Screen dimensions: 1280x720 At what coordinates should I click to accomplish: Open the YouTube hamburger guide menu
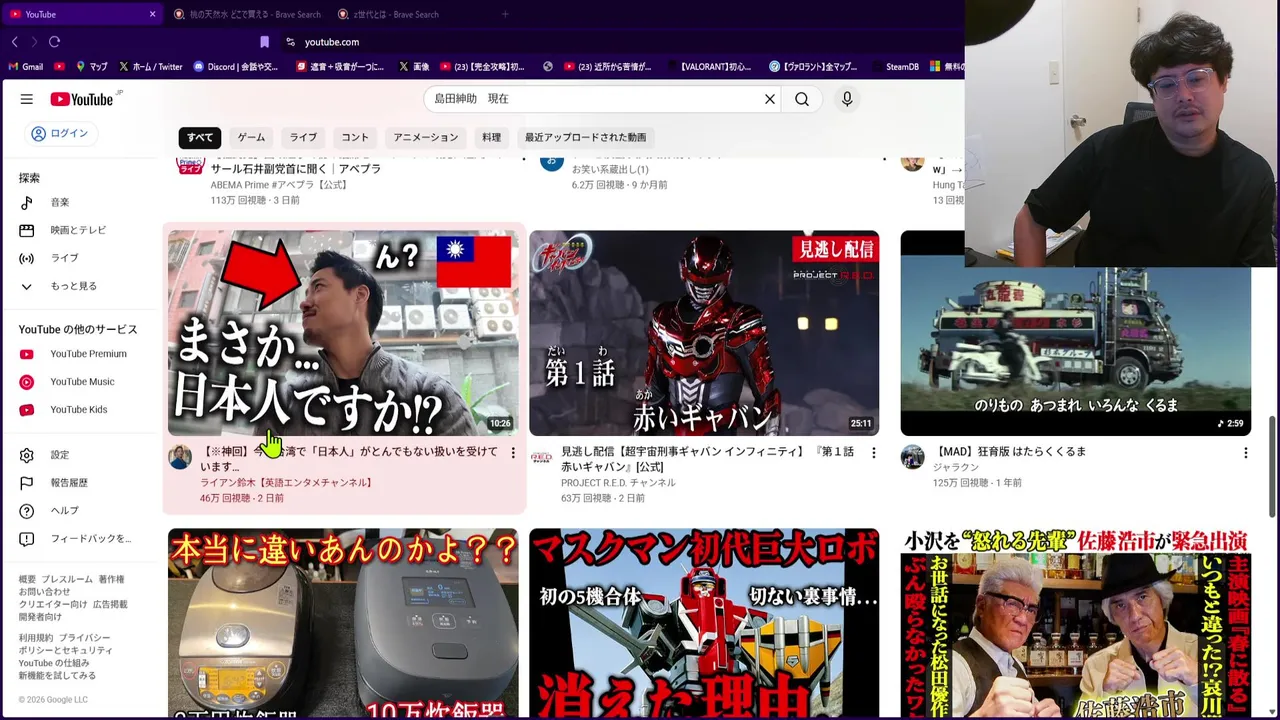click(27, 99)
